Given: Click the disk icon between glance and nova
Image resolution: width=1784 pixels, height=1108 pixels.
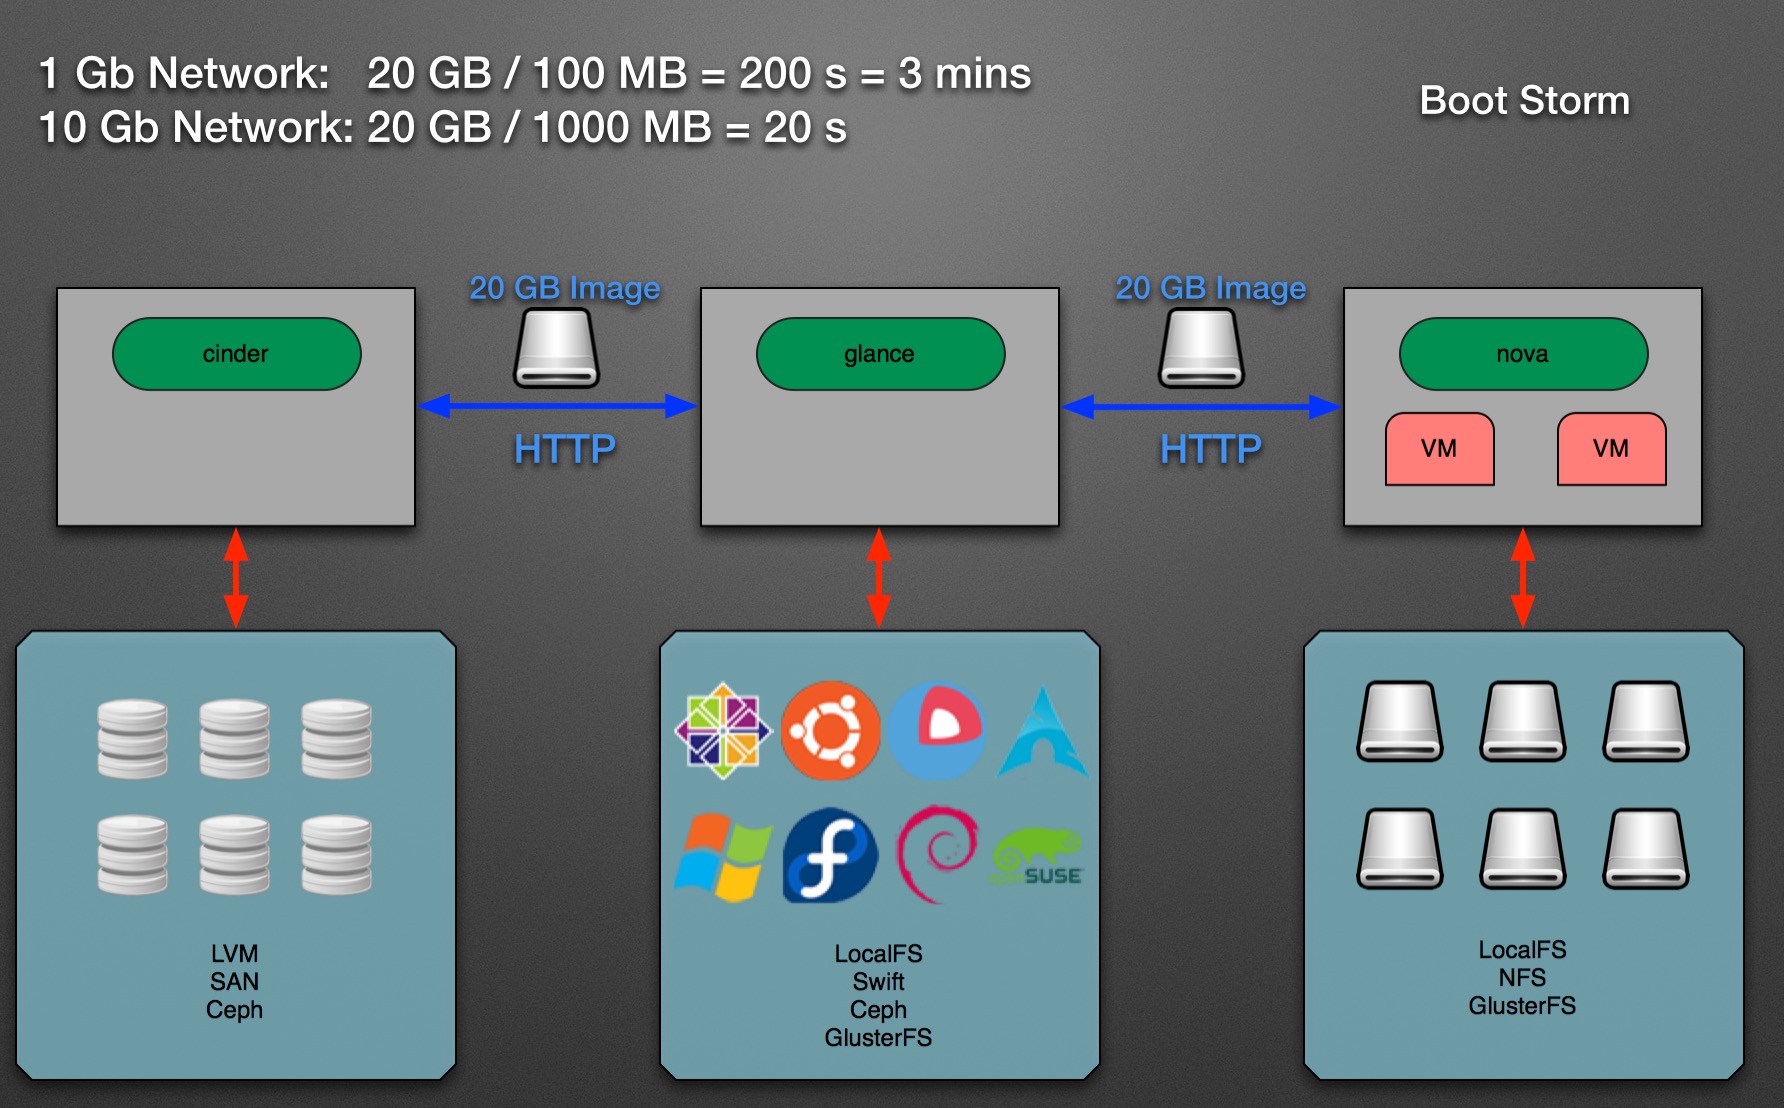Looking at the screenshot, I should 1201,348.
